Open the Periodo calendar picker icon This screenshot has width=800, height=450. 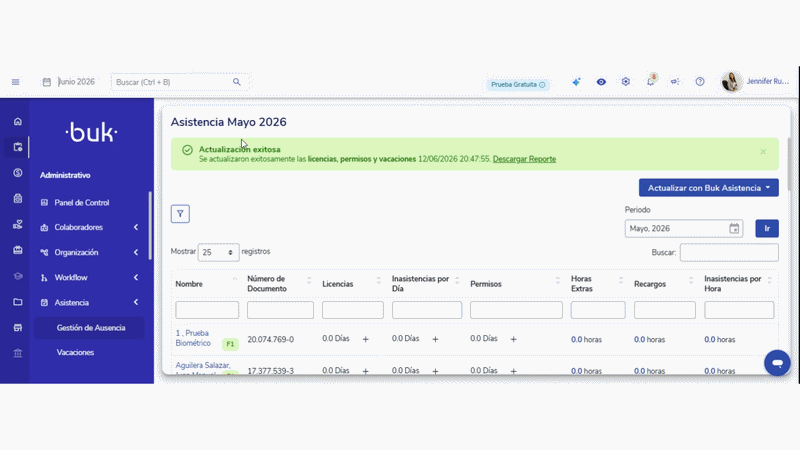tap(734, 229)
